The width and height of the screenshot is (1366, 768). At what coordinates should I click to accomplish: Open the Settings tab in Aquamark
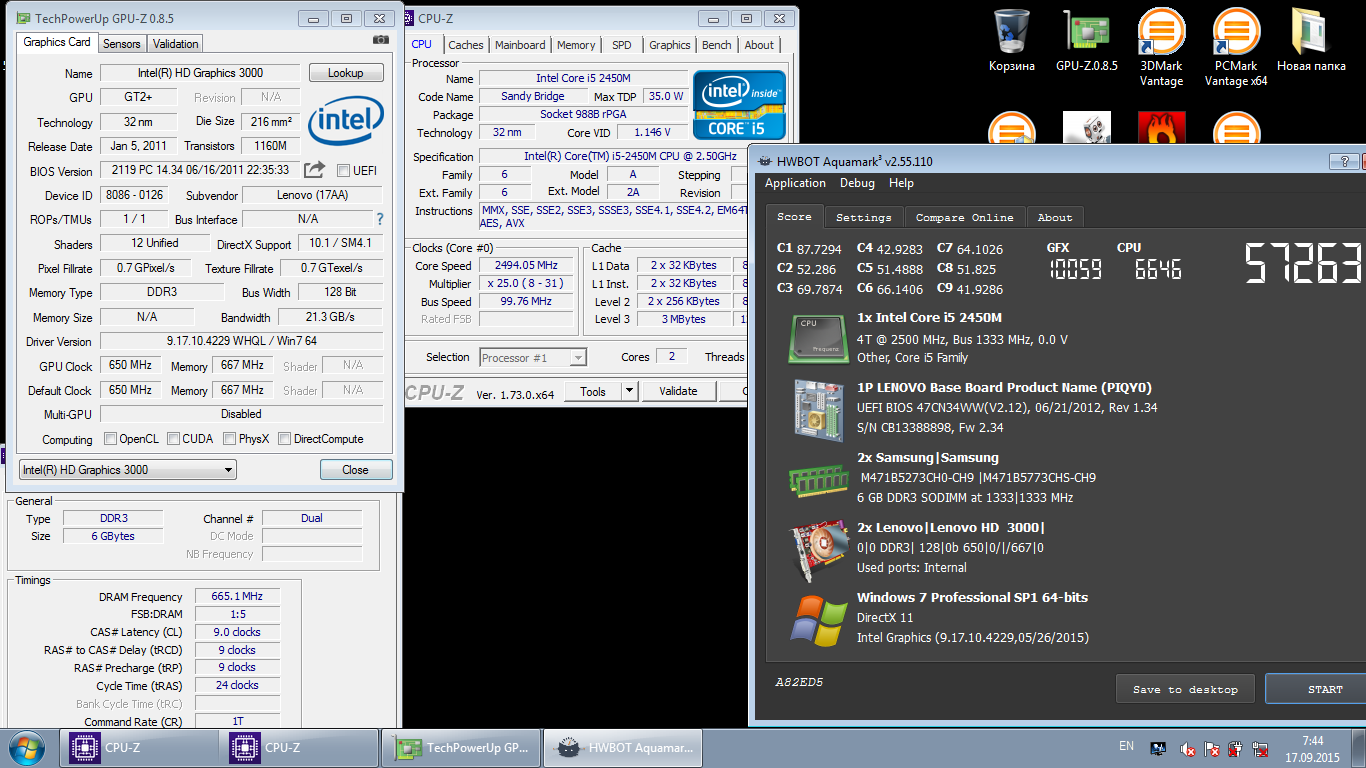tap(863, 217)
